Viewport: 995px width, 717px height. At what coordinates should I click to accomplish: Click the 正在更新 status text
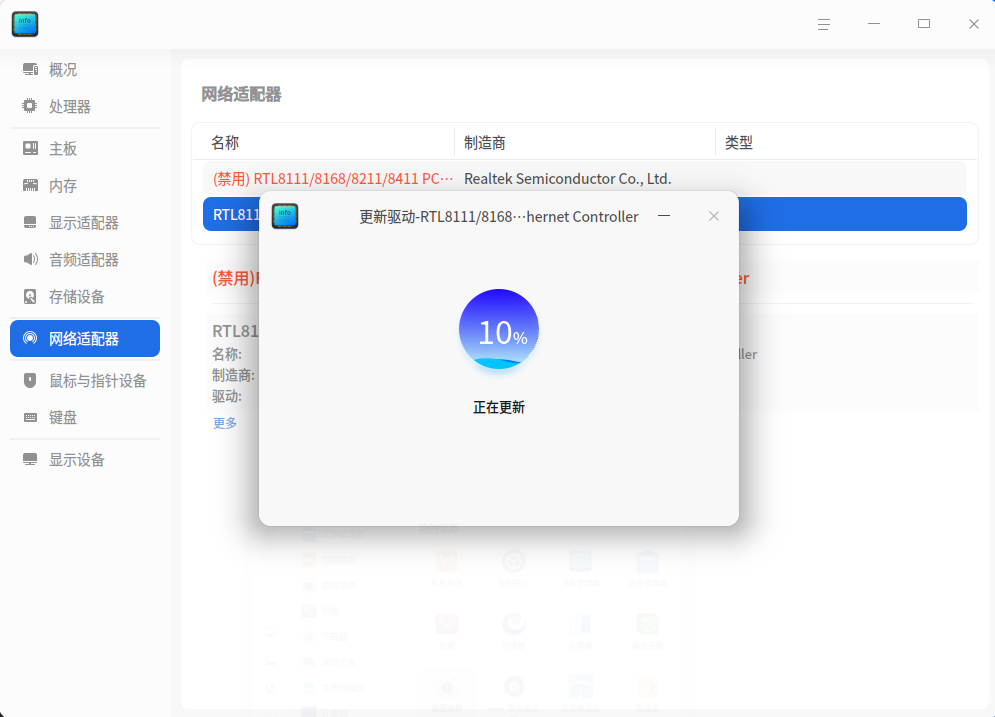(x=499, y=407)
